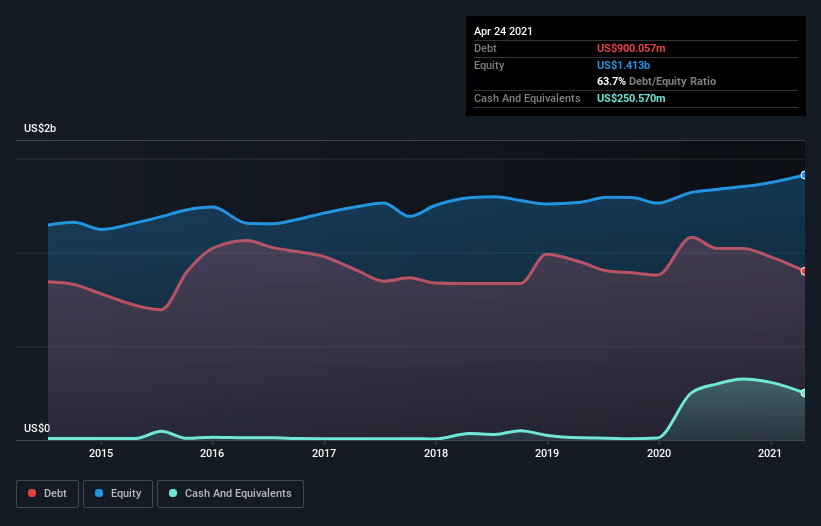Toggle the Debt legend button
Image resolution: width=821 pixels, height=526 pixels.
pyautogui.click(x=48, y=494)
